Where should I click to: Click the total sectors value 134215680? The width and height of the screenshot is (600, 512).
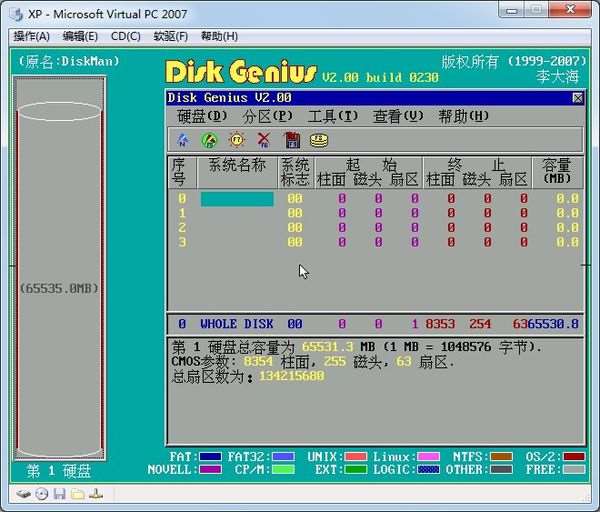292,376
